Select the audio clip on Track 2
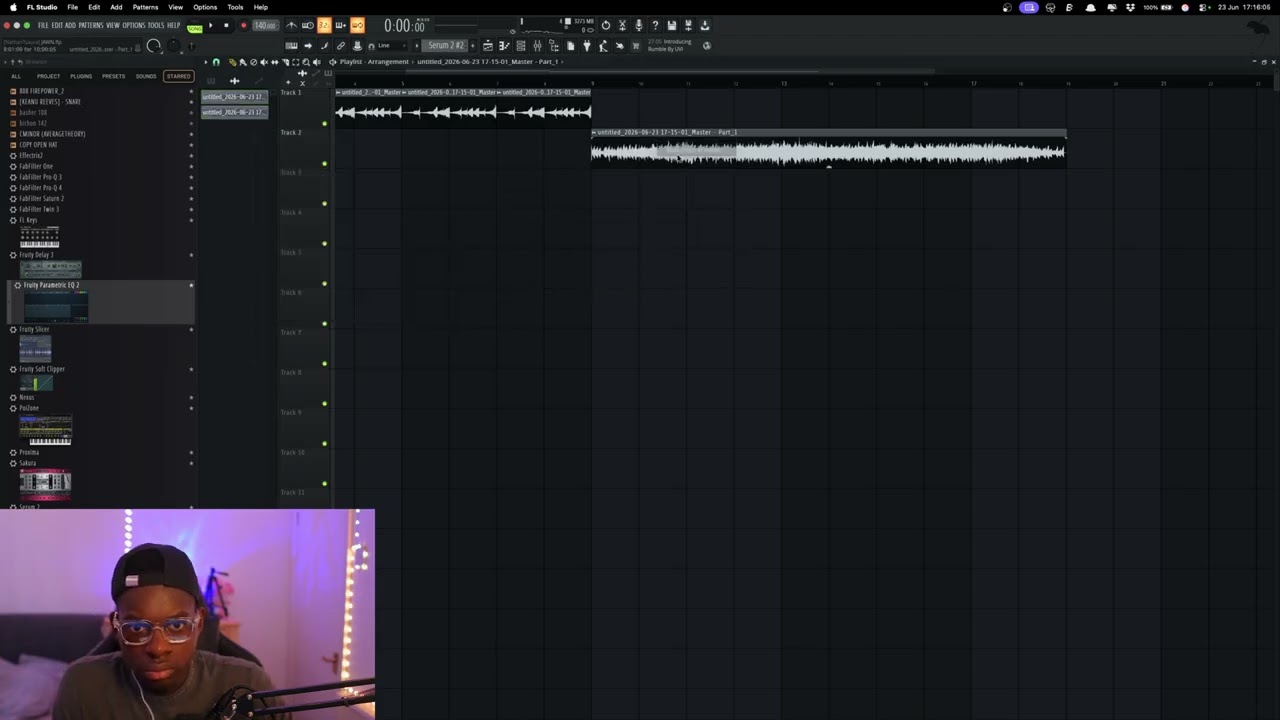This screenshot has height=720, width=1280. (x=828, y=146)
